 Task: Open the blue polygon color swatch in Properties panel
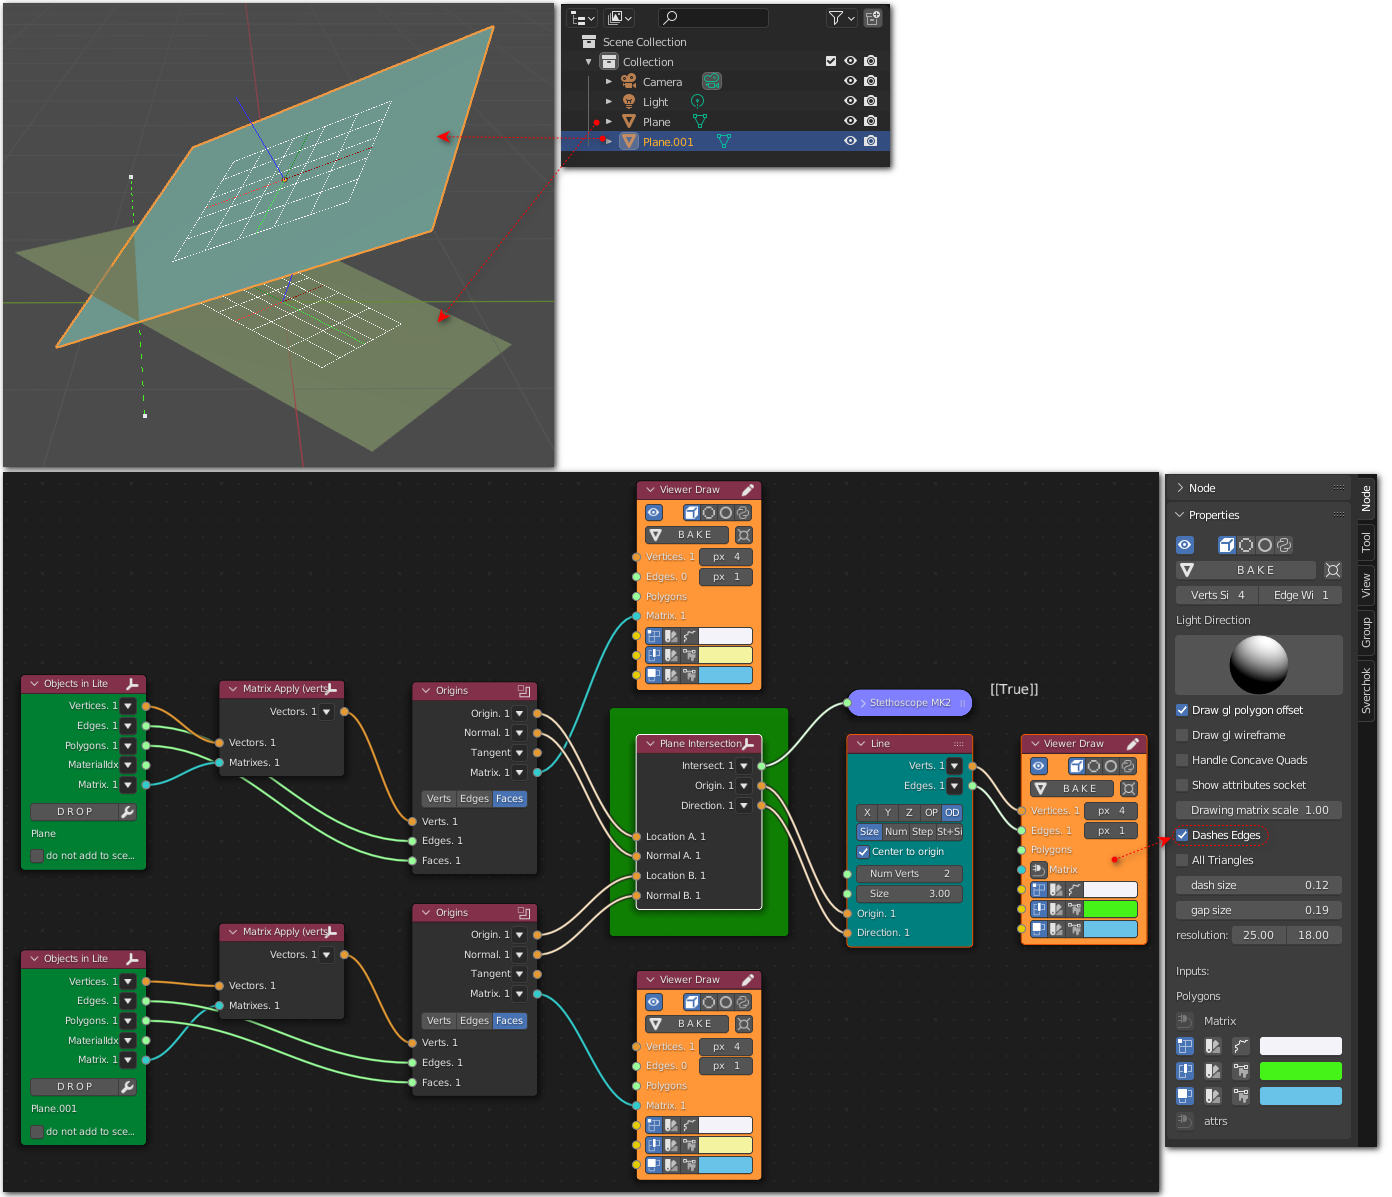(1300, 1096)
